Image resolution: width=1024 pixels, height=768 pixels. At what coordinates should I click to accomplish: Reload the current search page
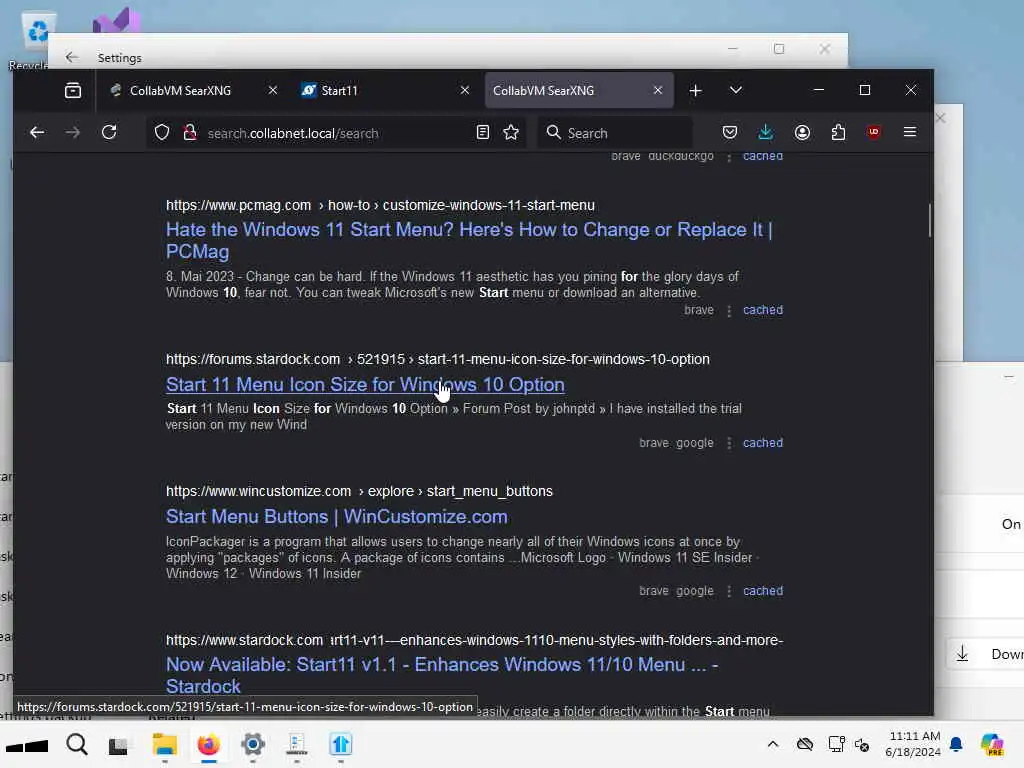(x=109, y=133)
